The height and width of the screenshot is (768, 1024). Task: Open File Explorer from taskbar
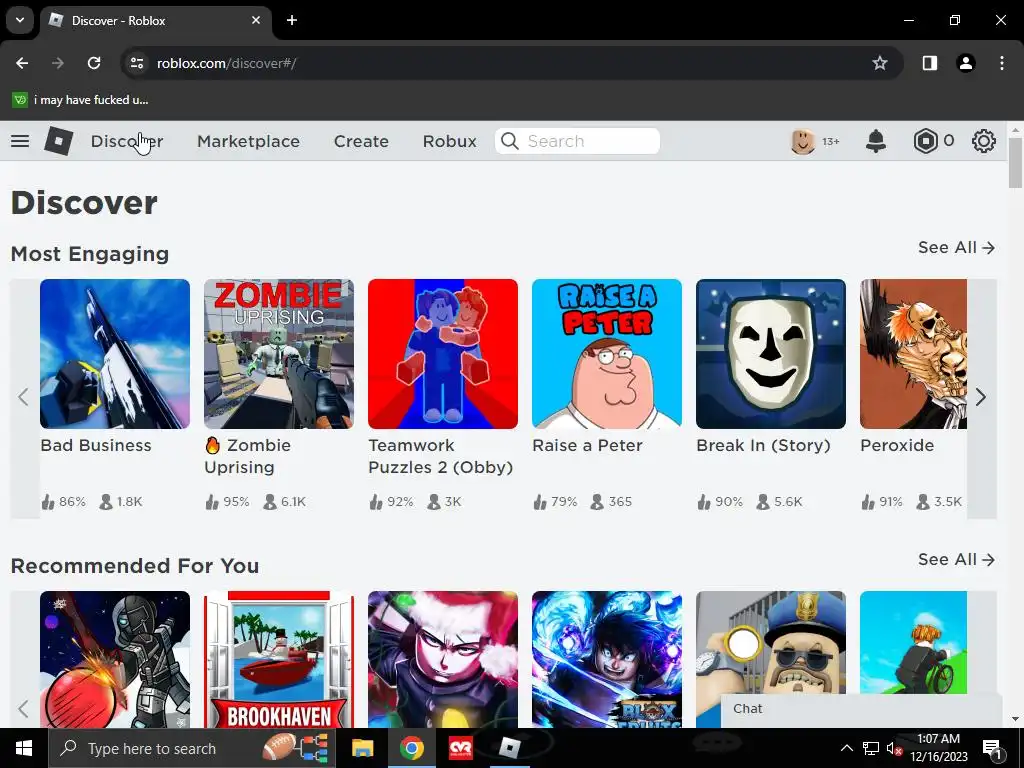(362, 748)
